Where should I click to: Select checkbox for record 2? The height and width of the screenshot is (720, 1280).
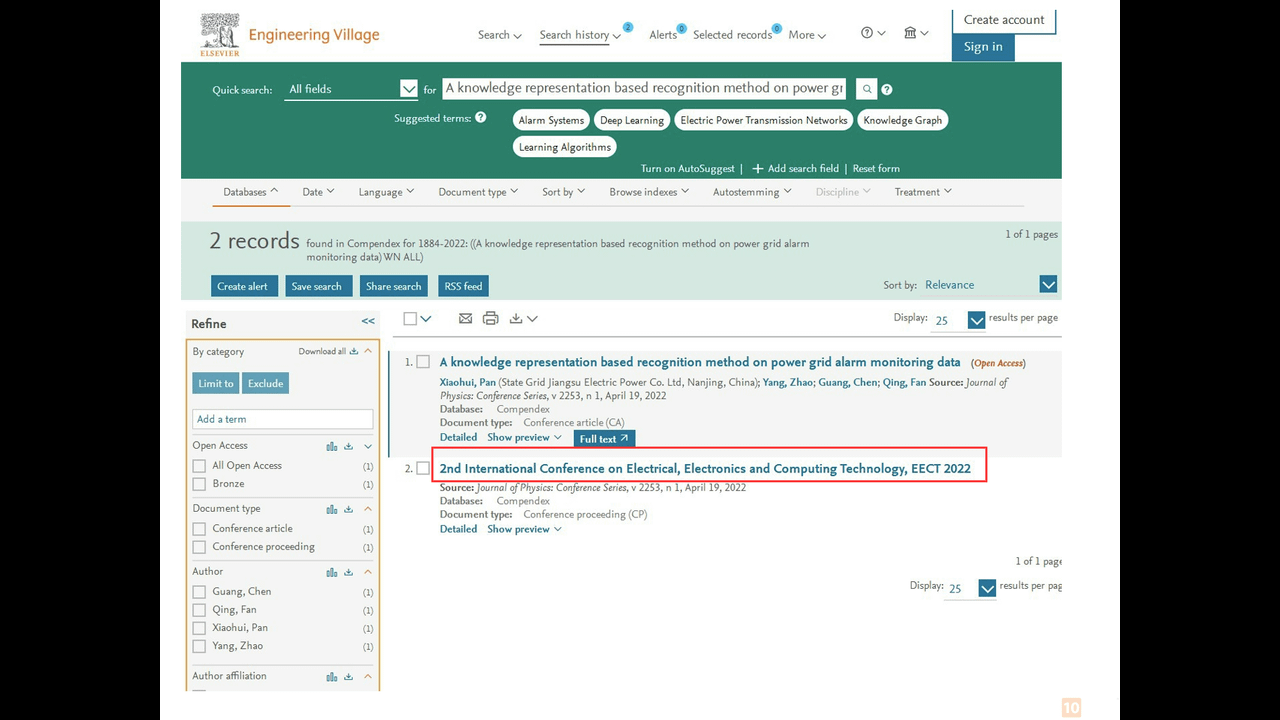[x=423, y=468]
